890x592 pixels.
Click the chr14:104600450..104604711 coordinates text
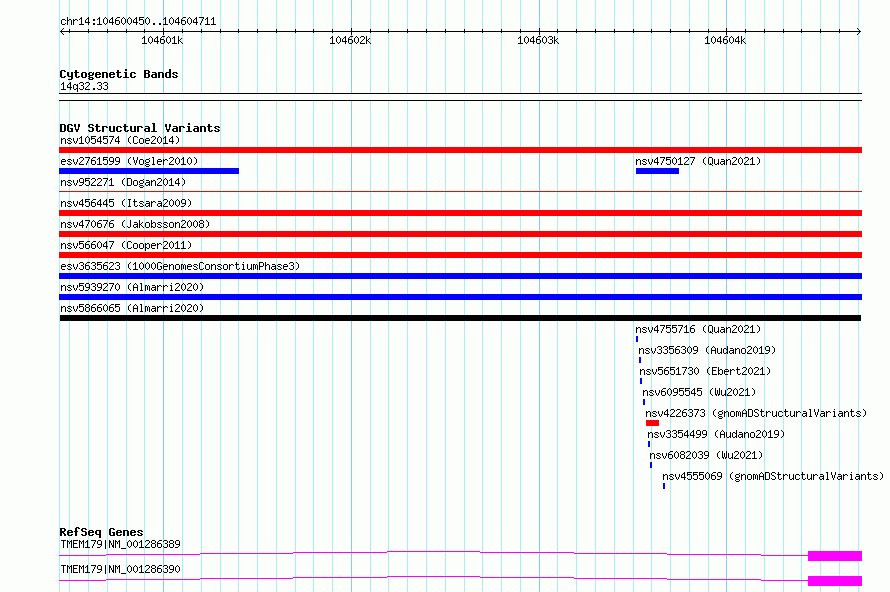[138, 22]
